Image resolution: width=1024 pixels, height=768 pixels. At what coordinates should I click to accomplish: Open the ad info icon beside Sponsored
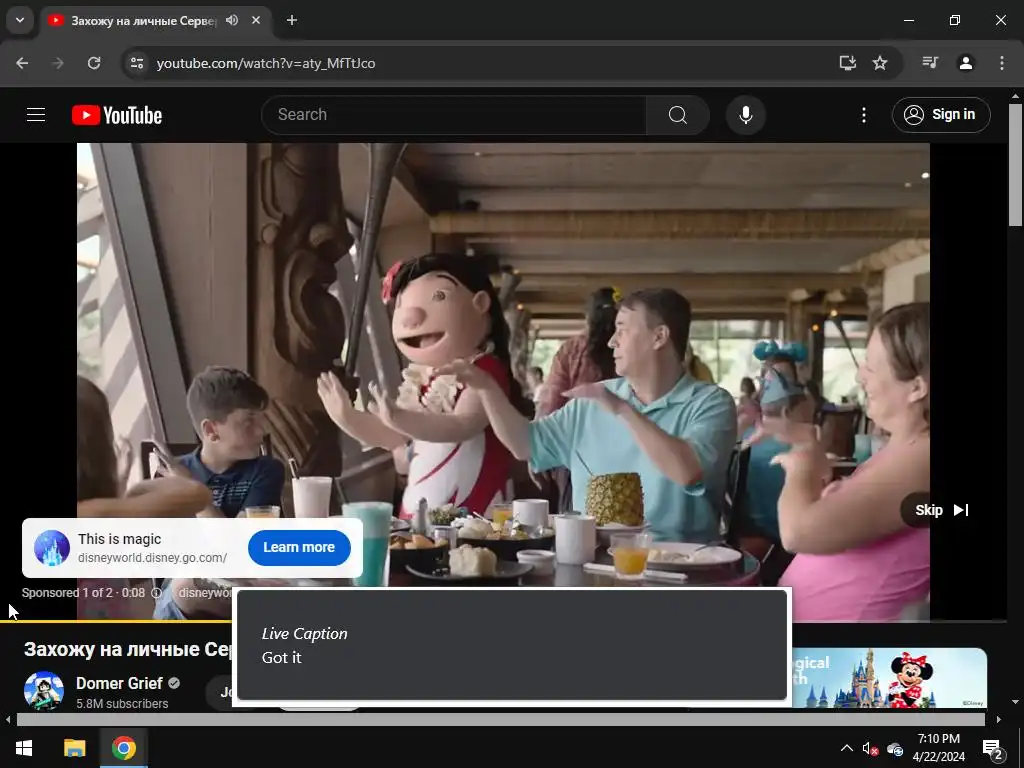tap(156, 593)
